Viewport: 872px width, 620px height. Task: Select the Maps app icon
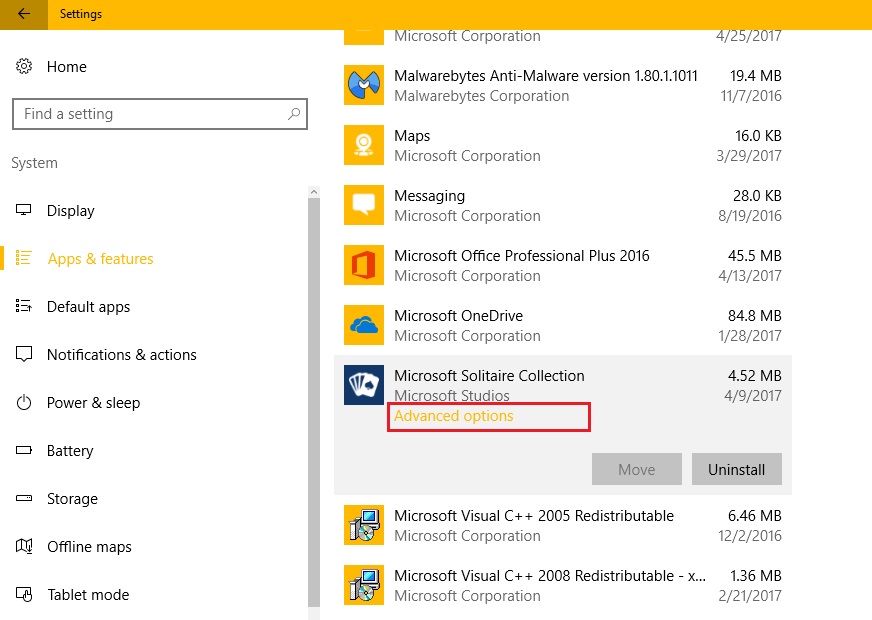tap(363, 146)
